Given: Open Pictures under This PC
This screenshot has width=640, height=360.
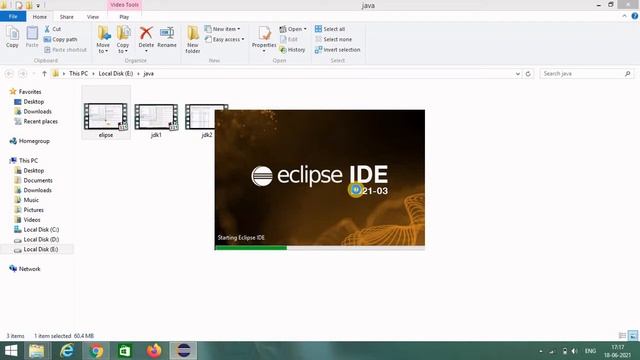Looking at the screenshot, I should (33, 210).
